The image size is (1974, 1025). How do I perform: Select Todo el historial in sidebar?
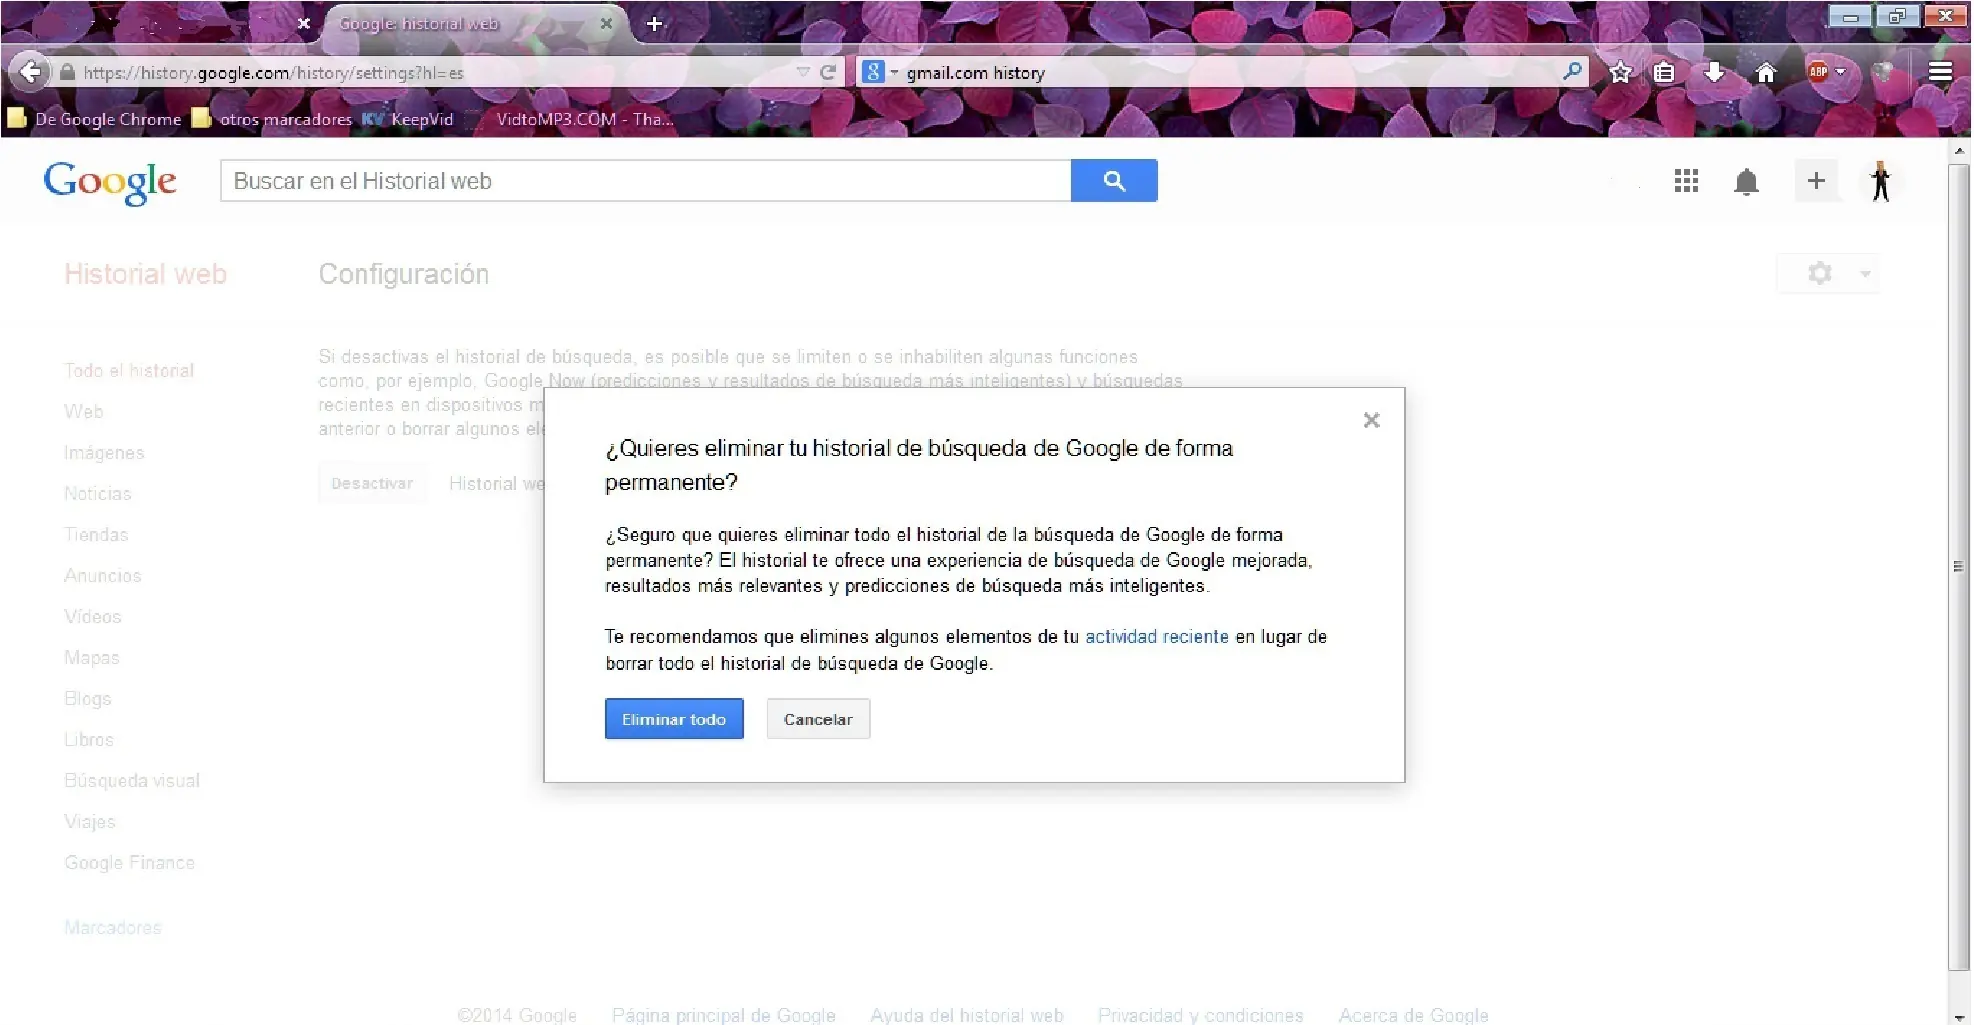tap(129, 371)
